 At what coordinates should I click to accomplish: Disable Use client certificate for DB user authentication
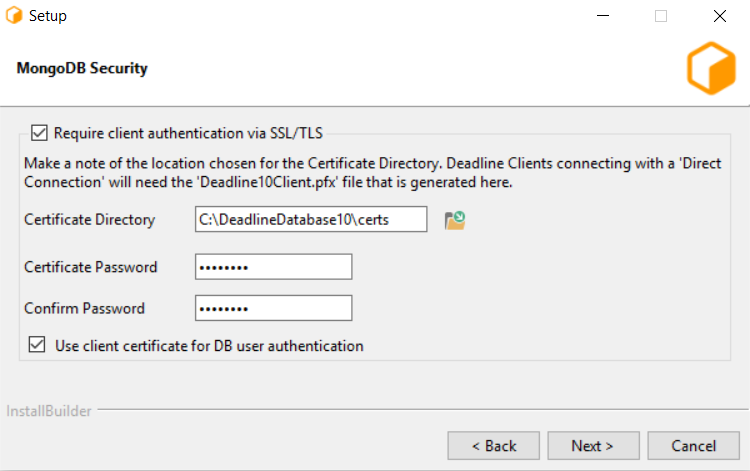(x=37, y=346)
